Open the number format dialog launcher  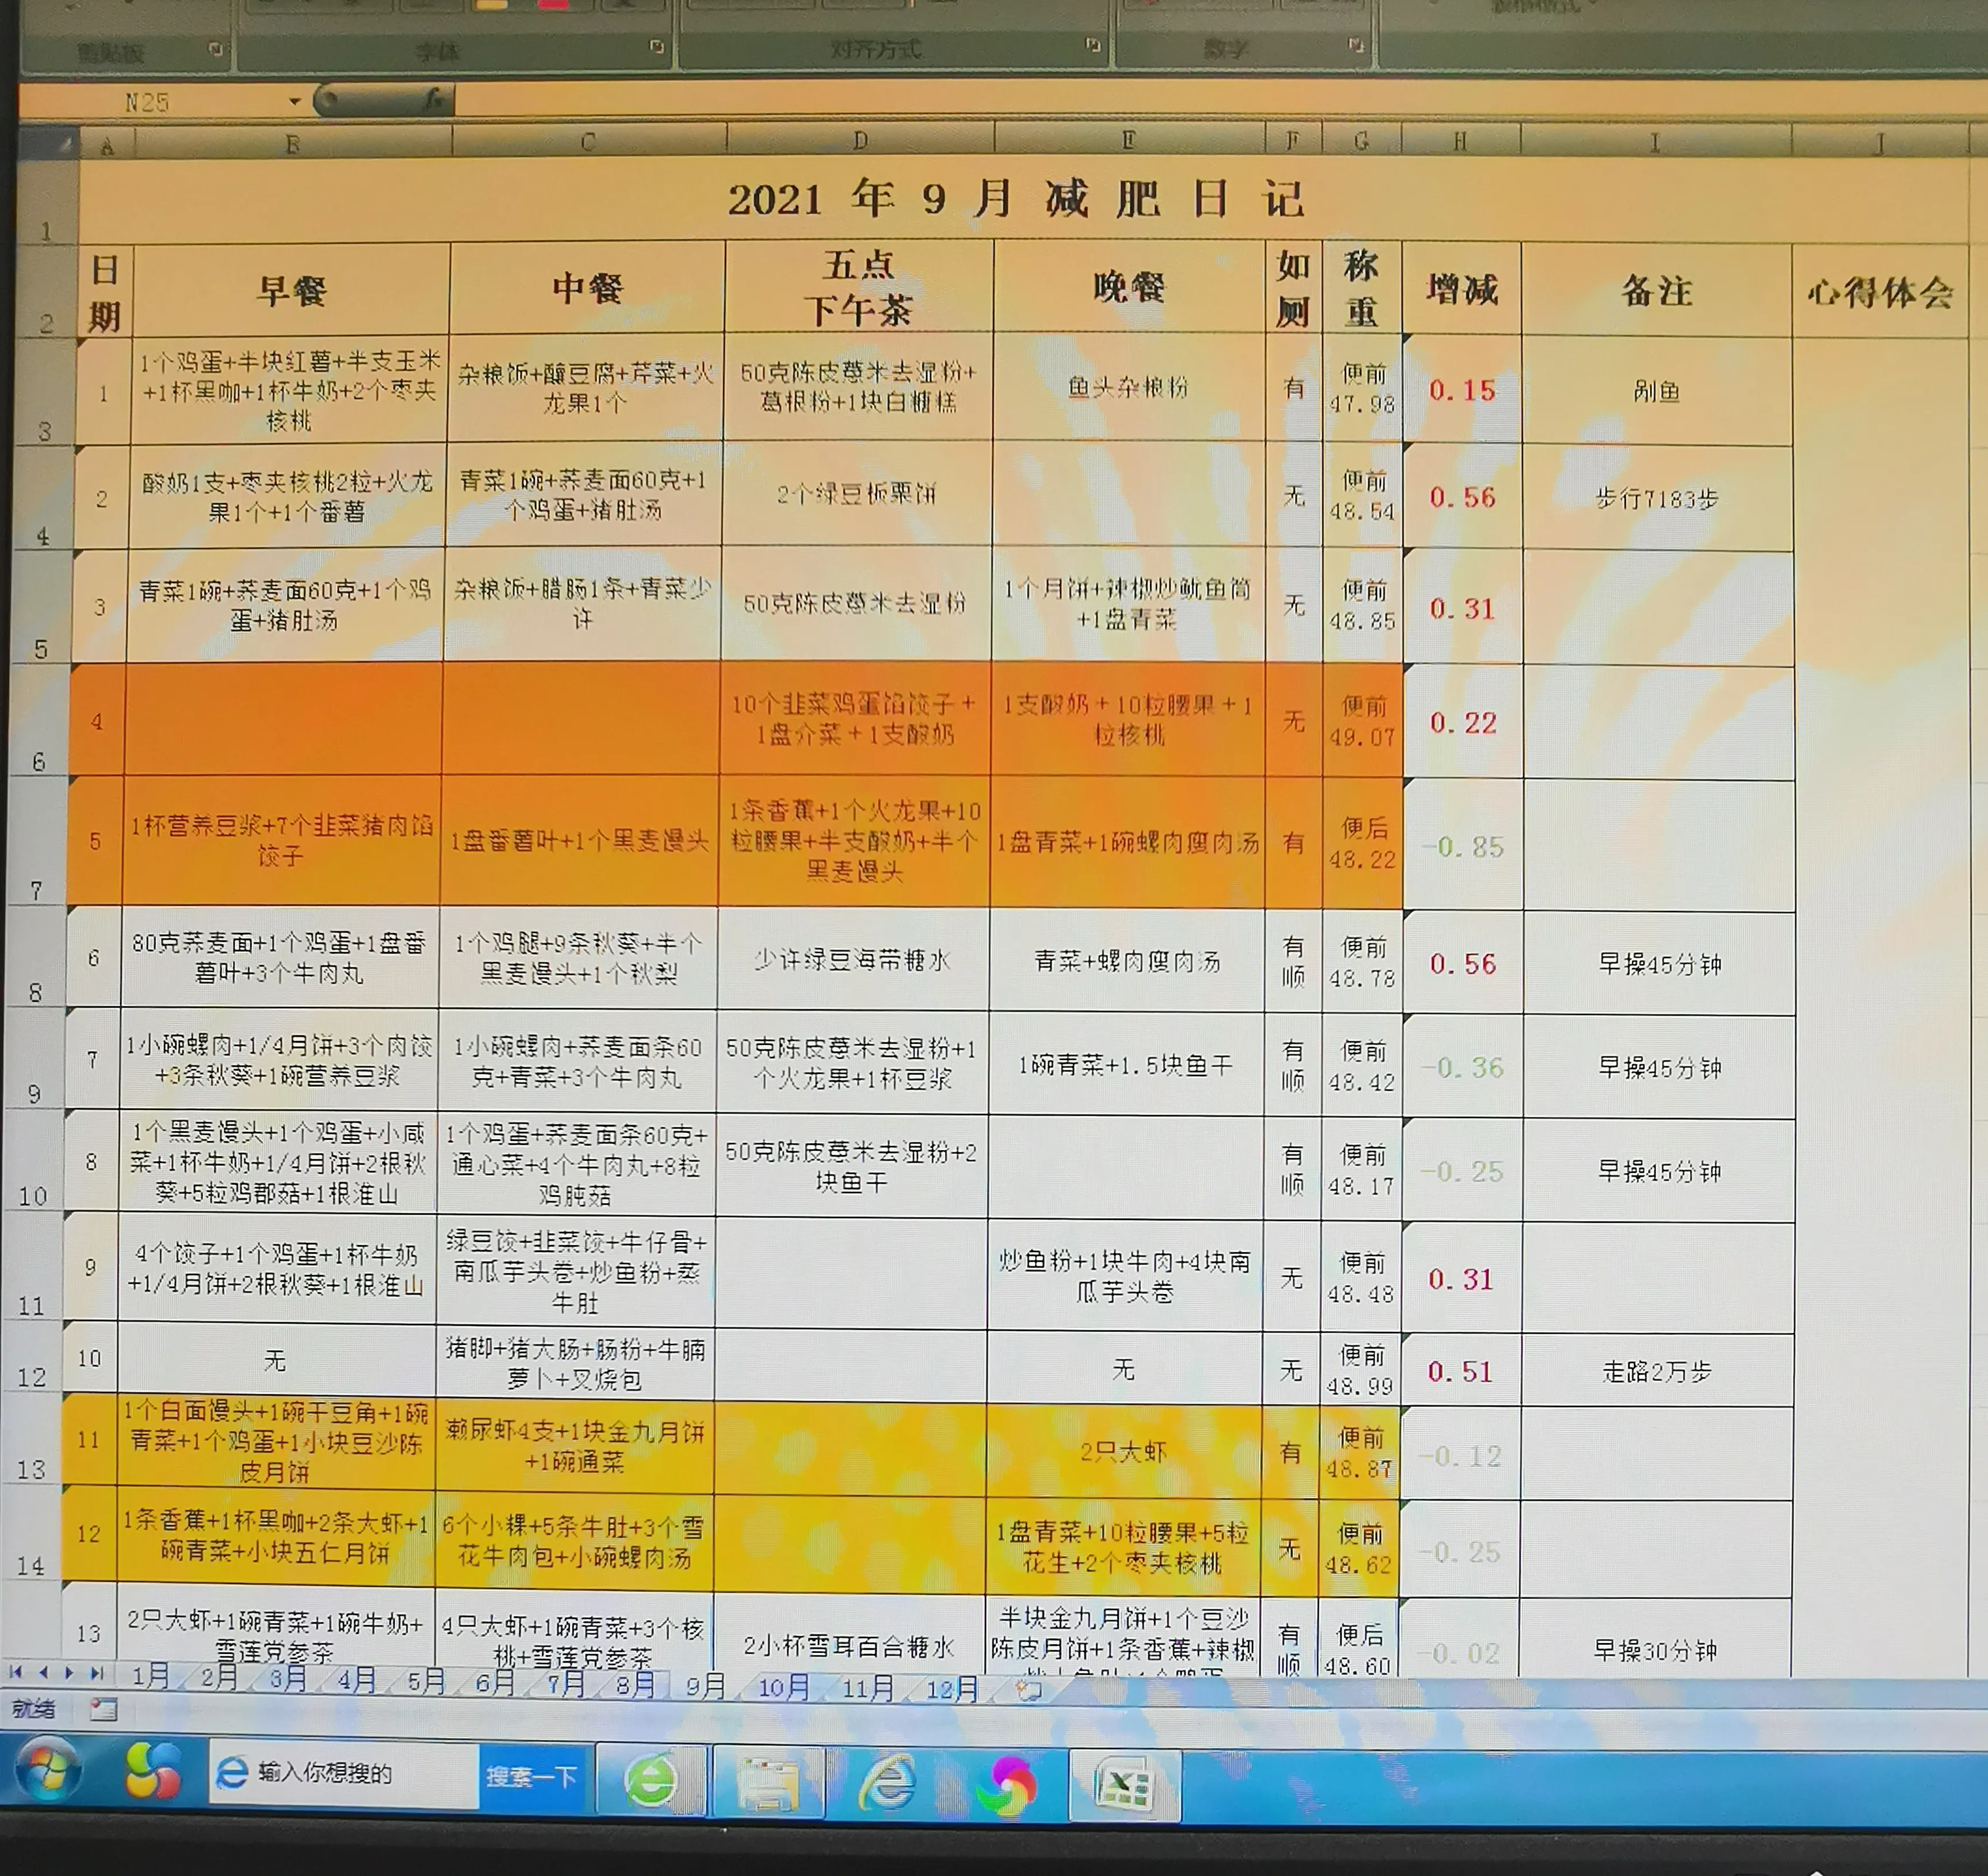[x=1356, y=45]
